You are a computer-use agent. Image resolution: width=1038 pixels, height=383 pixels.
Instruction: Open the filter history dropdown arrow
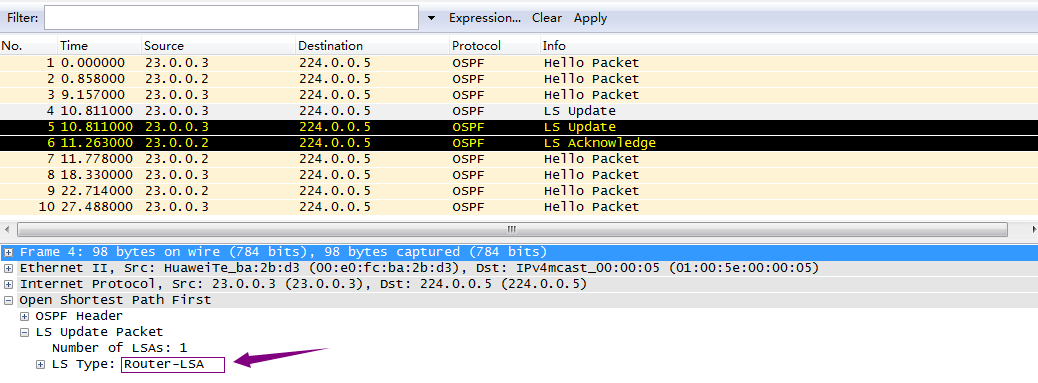click(432, 18)
